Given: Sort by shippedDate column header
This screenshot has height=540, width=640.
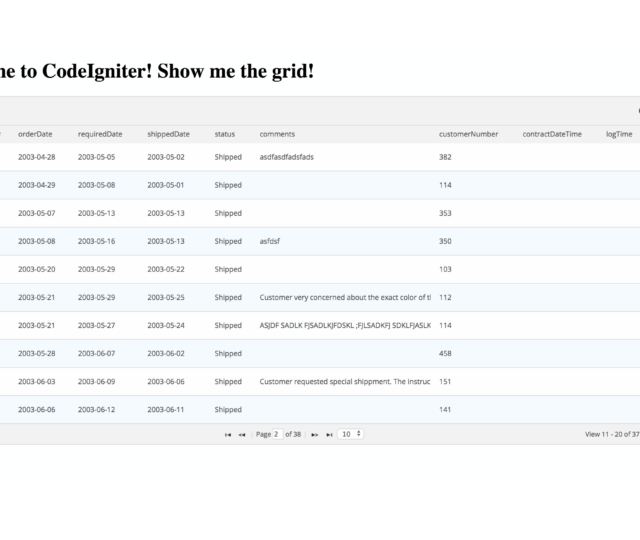Looking at the screenshot, I should [169, 134].
